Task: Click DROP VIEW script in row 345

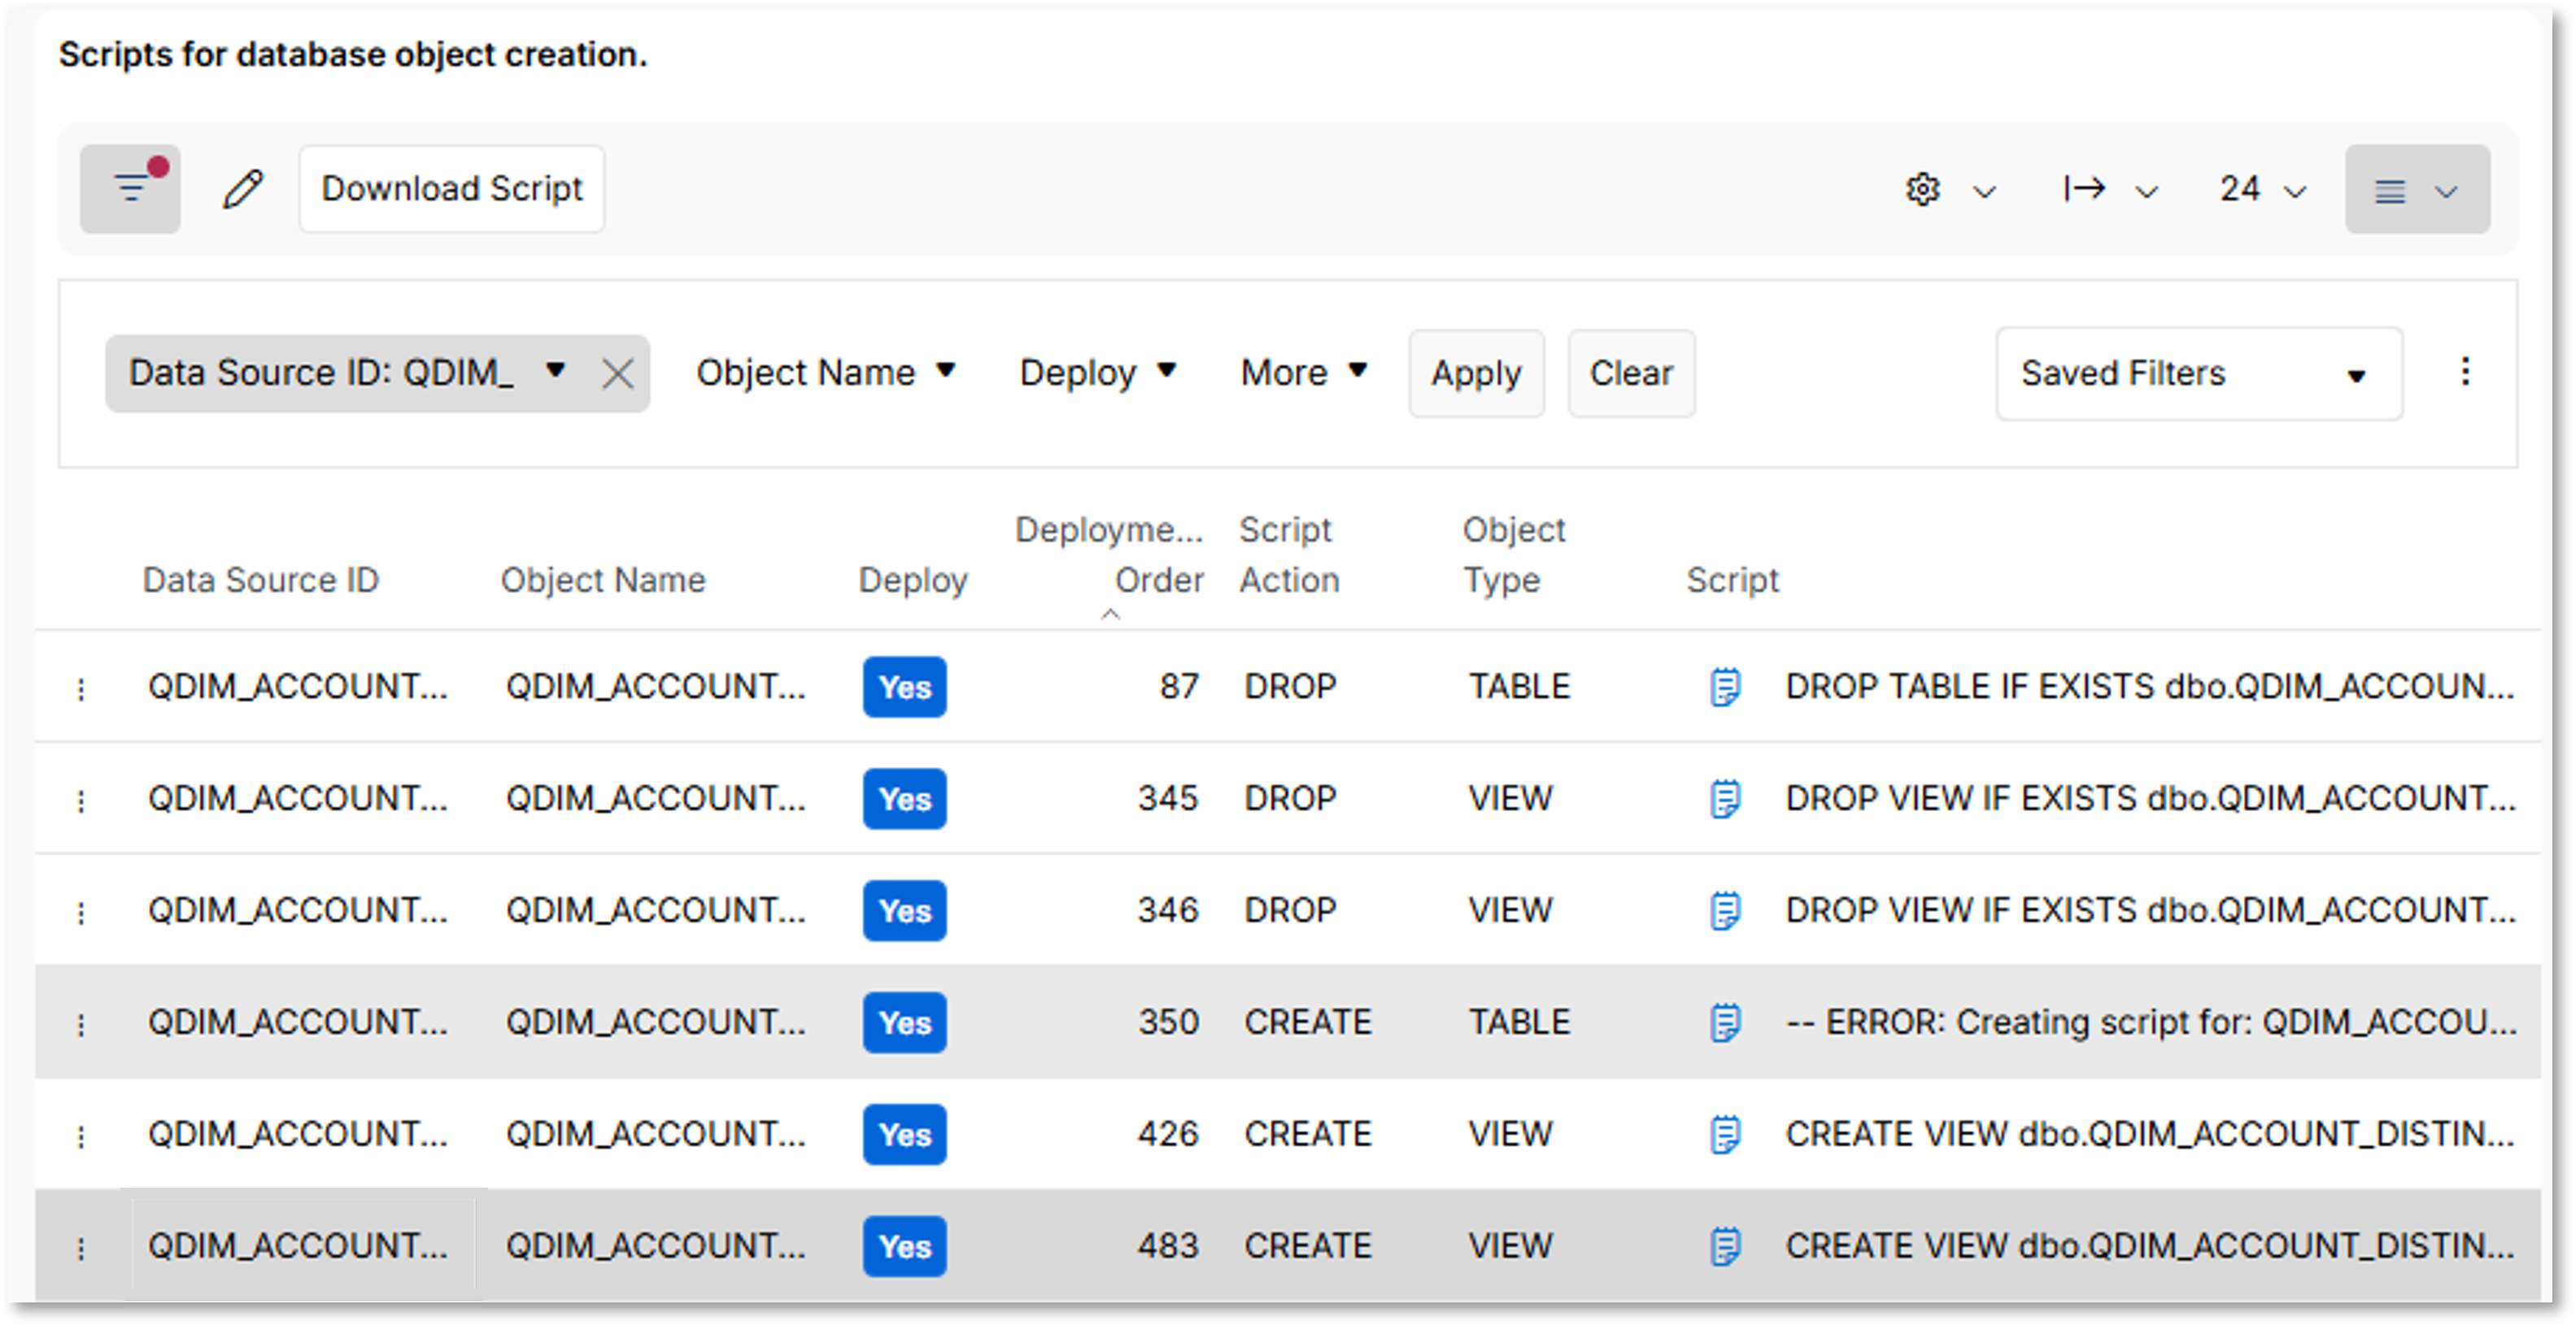Action: point(2149,798)
